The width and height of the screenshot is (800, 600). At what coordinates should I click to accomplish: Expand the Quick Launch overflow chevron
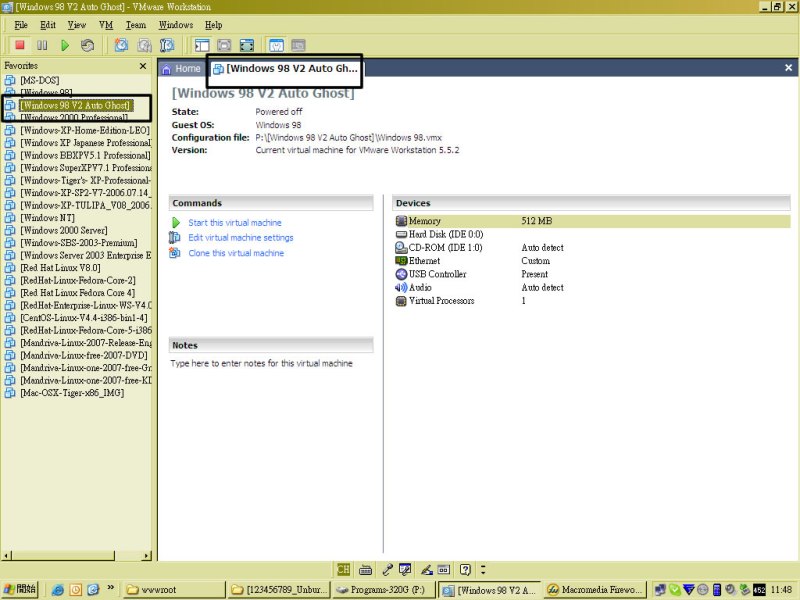pyautogui.click(x=110, y=588)
